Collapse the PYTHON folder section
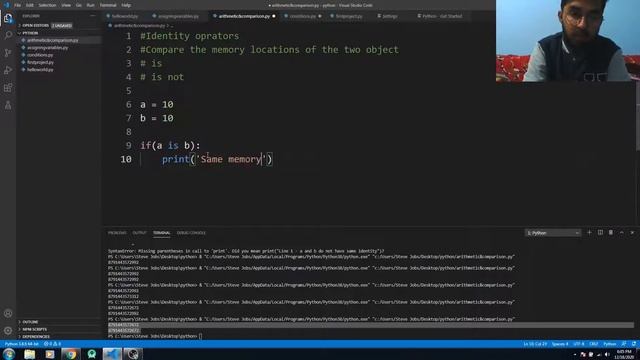Viewport: 640px width, 360px height. 30,33
